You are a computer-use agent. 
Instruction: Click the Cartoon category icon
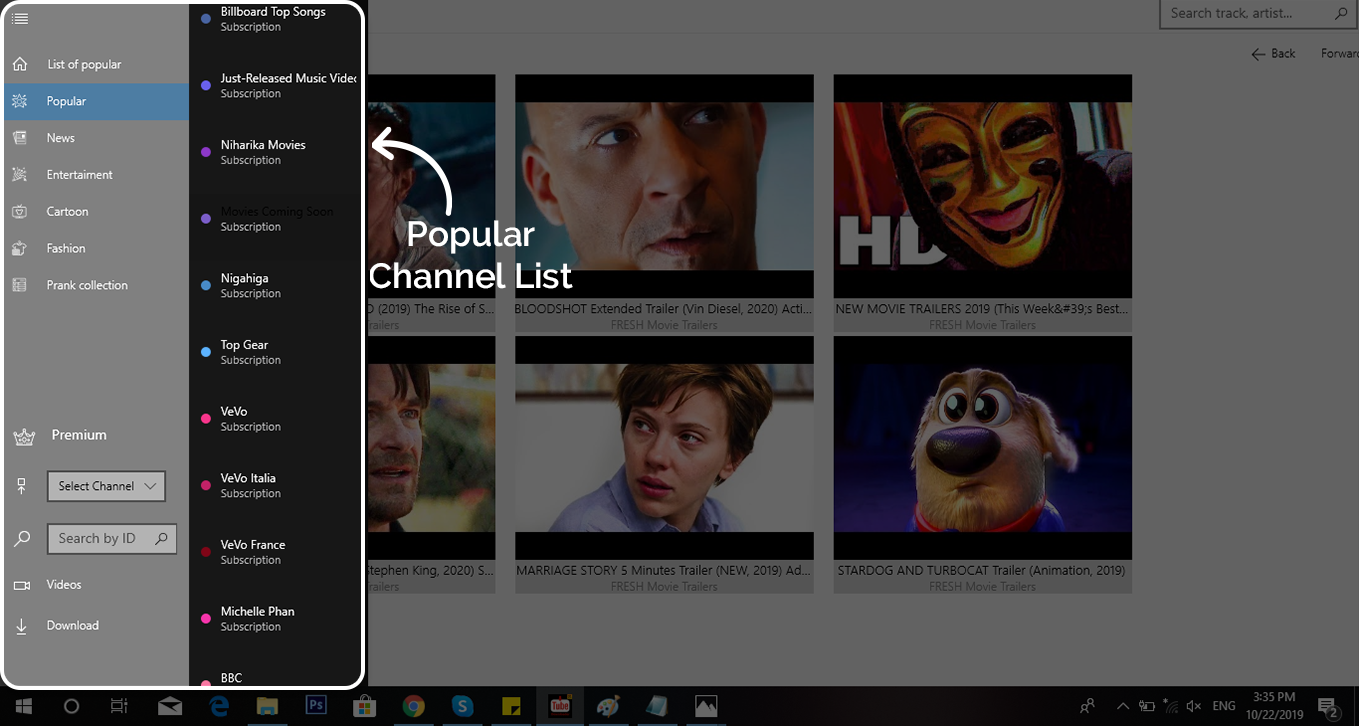[x=20, y=212]
